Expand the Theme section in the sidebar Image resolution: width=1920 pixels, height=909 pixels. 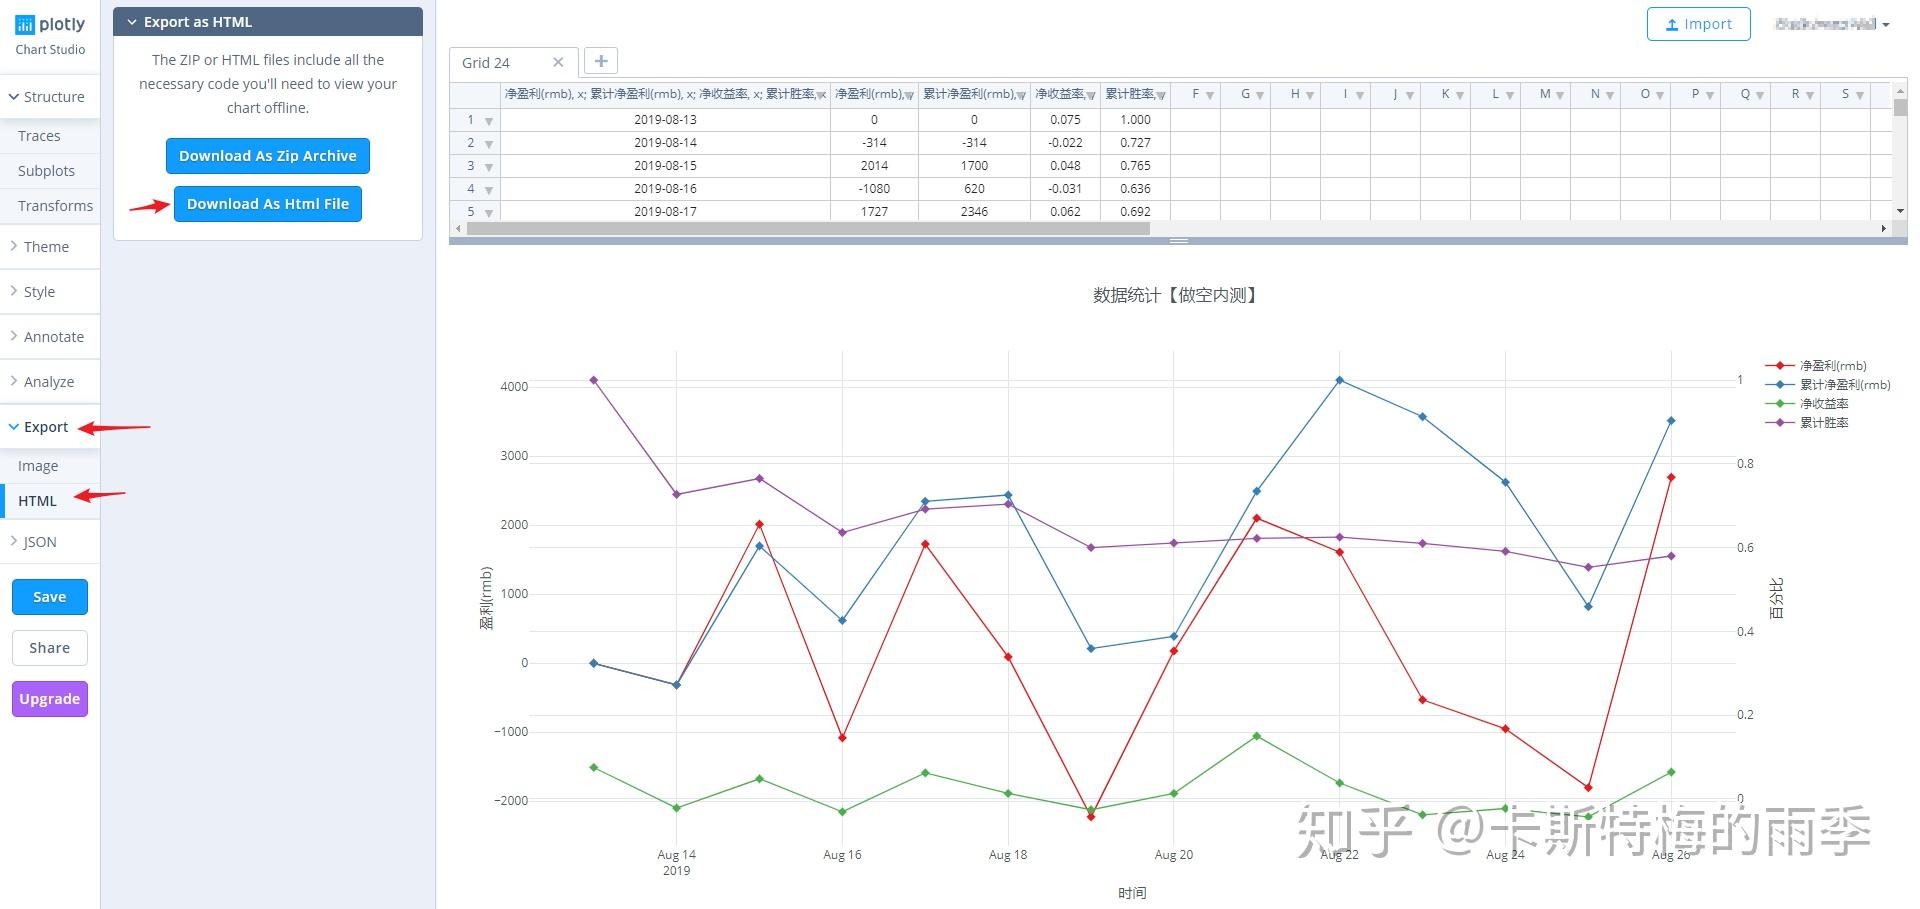46,246
